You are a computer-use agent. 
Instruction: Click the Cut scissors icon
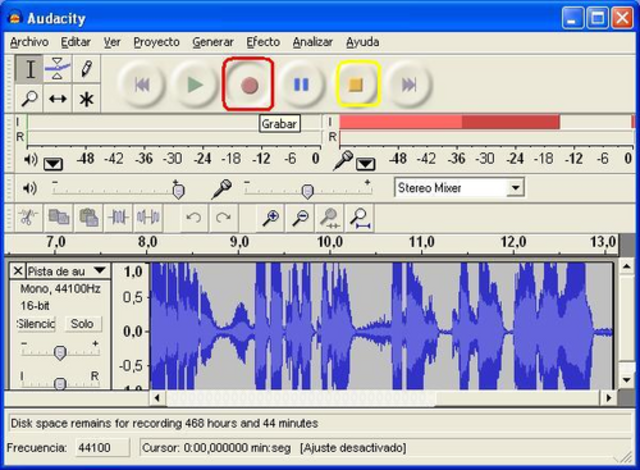28,217
